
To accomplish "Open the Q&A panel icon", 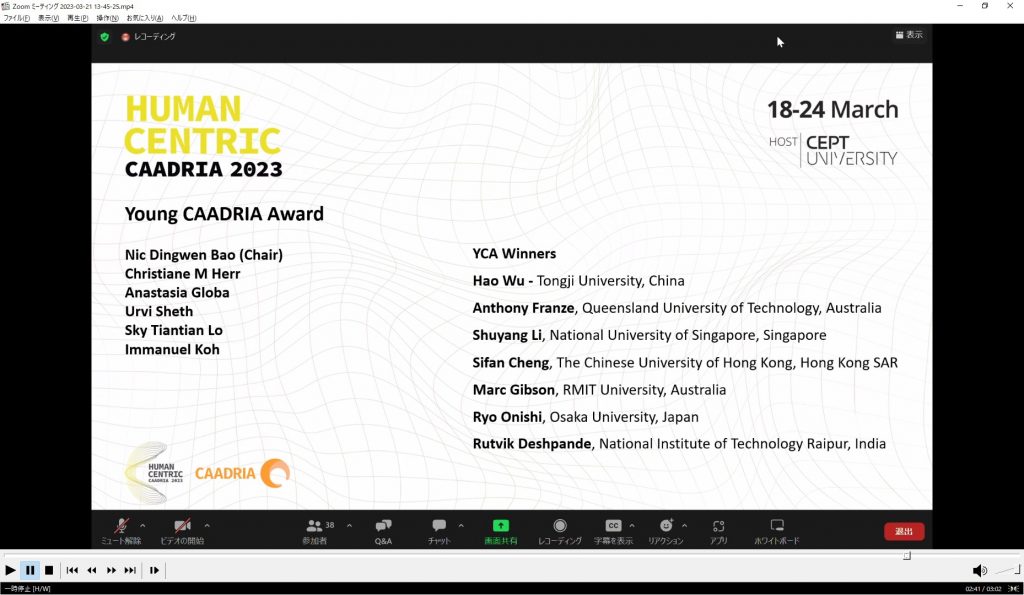I will click(383, 525).
